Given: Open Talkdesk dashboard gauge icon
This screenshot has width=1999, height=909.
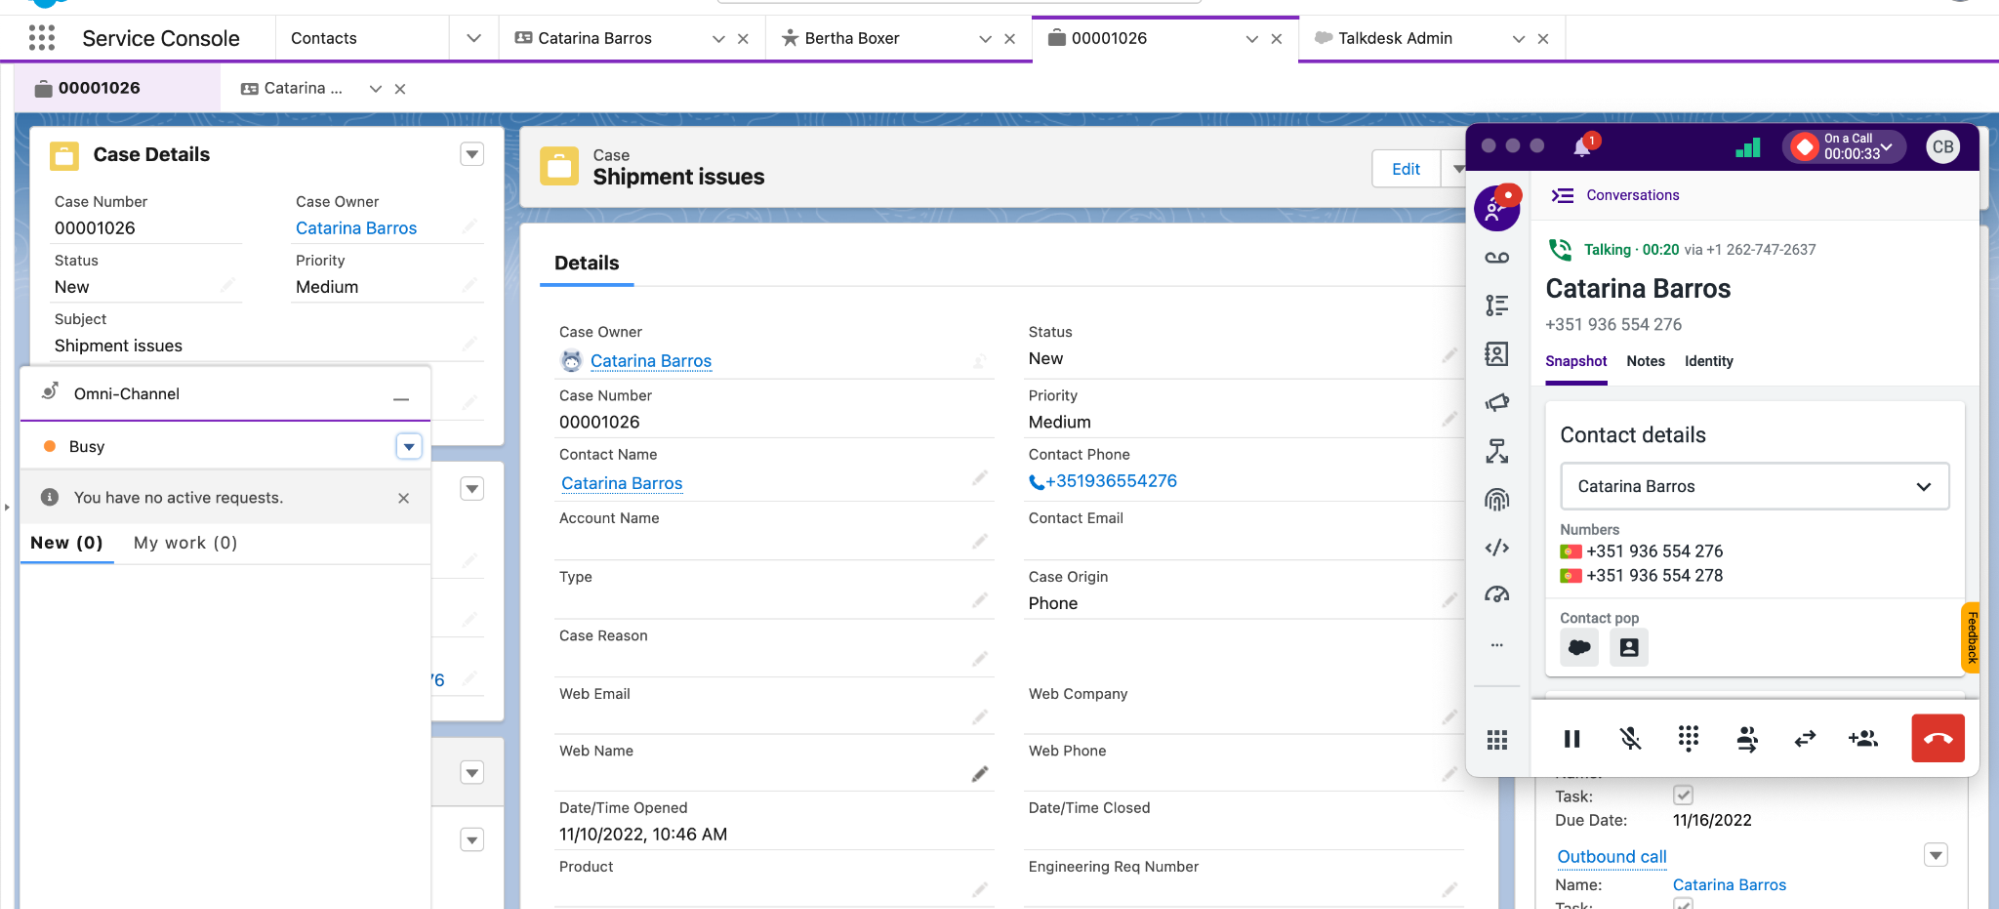Looking at the screenshot, I should pos(1496,595).
